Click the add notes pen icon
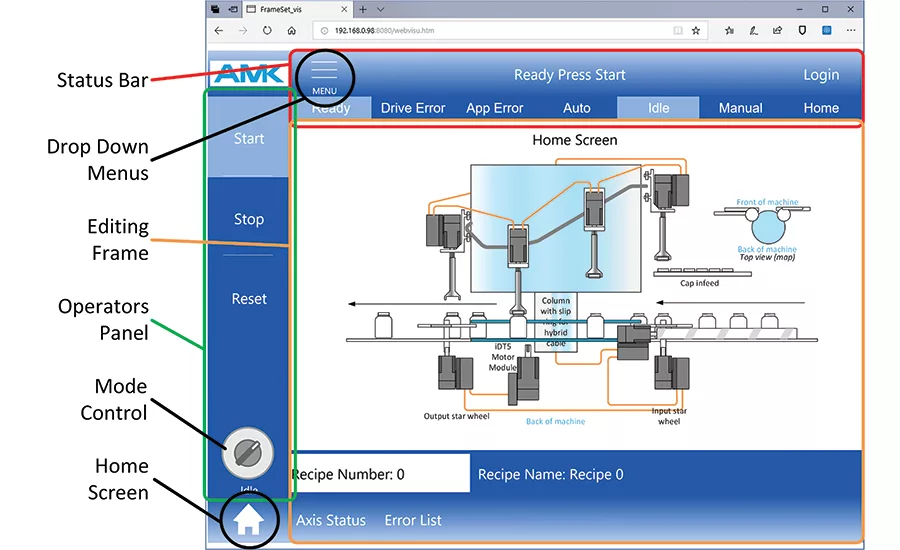This screenshot has height=550, width=900. coord(753,30)
